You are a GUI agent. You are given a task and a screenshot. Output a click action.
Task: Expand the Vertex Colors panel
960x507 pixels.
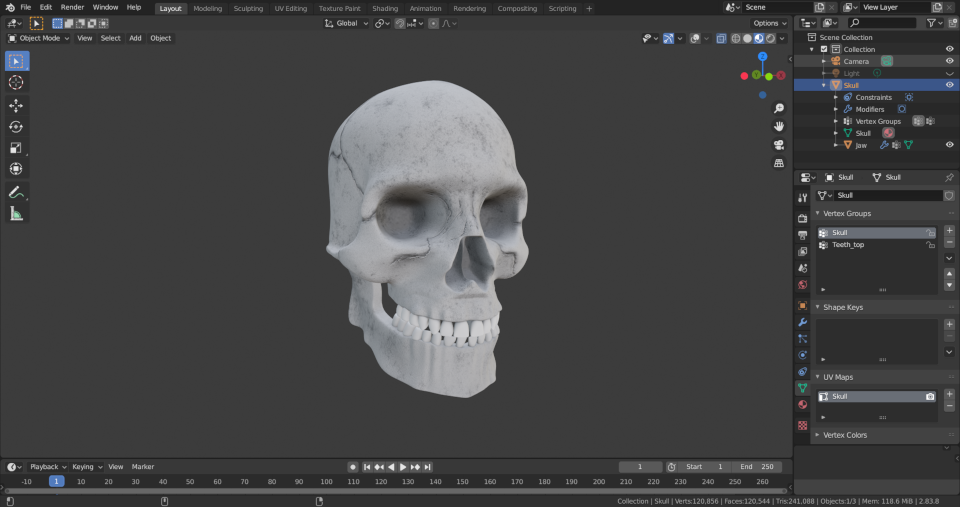817,435
